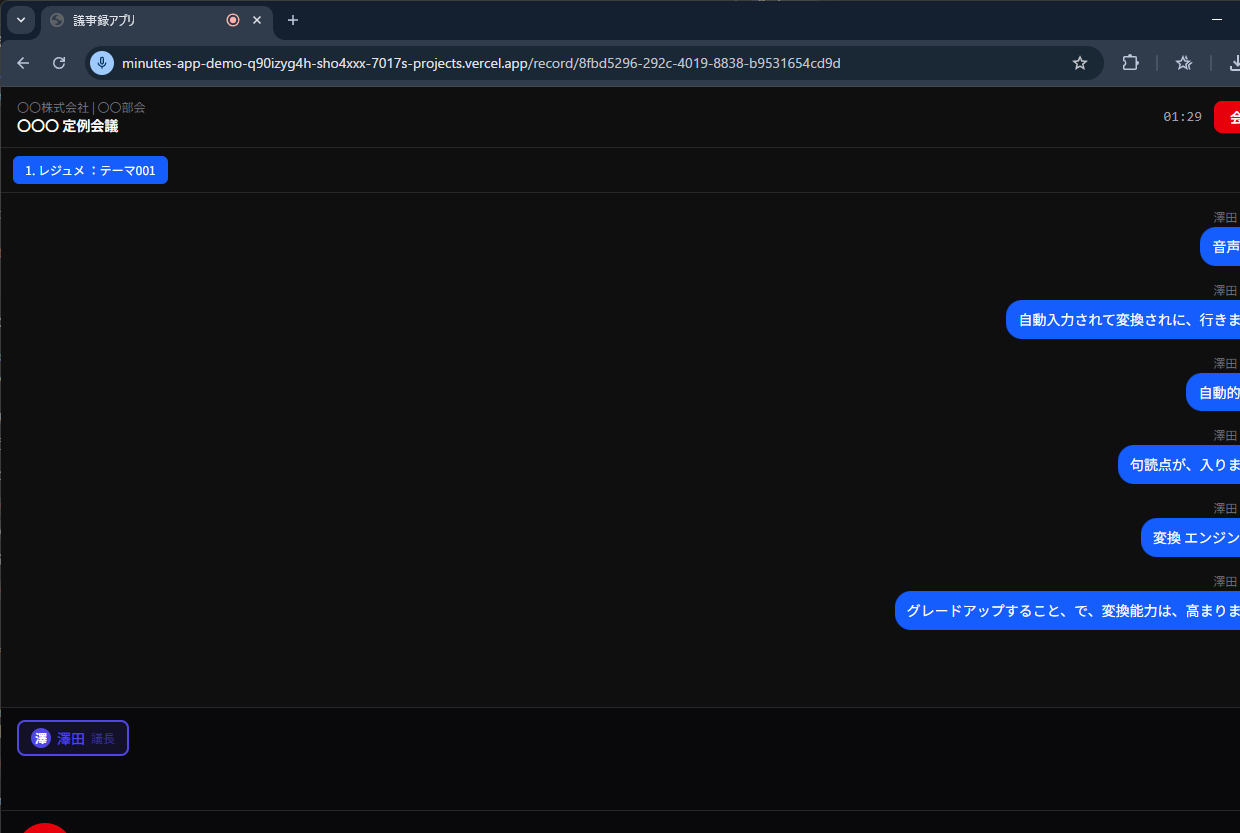Expand the tab search dropdown chevron
This screenshot has height=833, width=1240.
click(21, 20)
